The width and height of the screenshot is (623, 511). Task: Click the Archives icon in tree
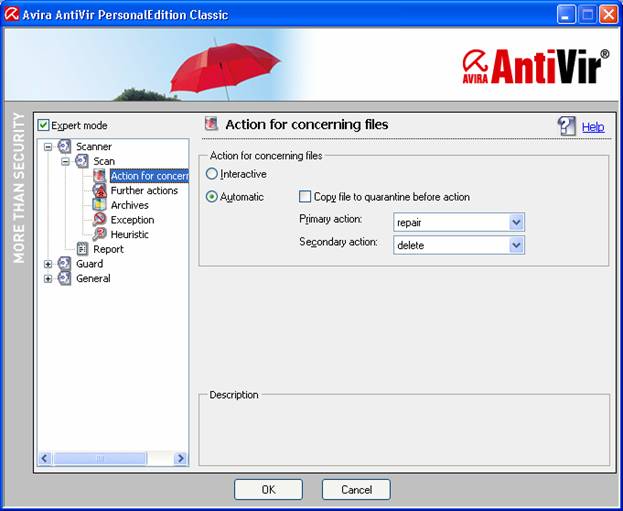pos(100,205)
